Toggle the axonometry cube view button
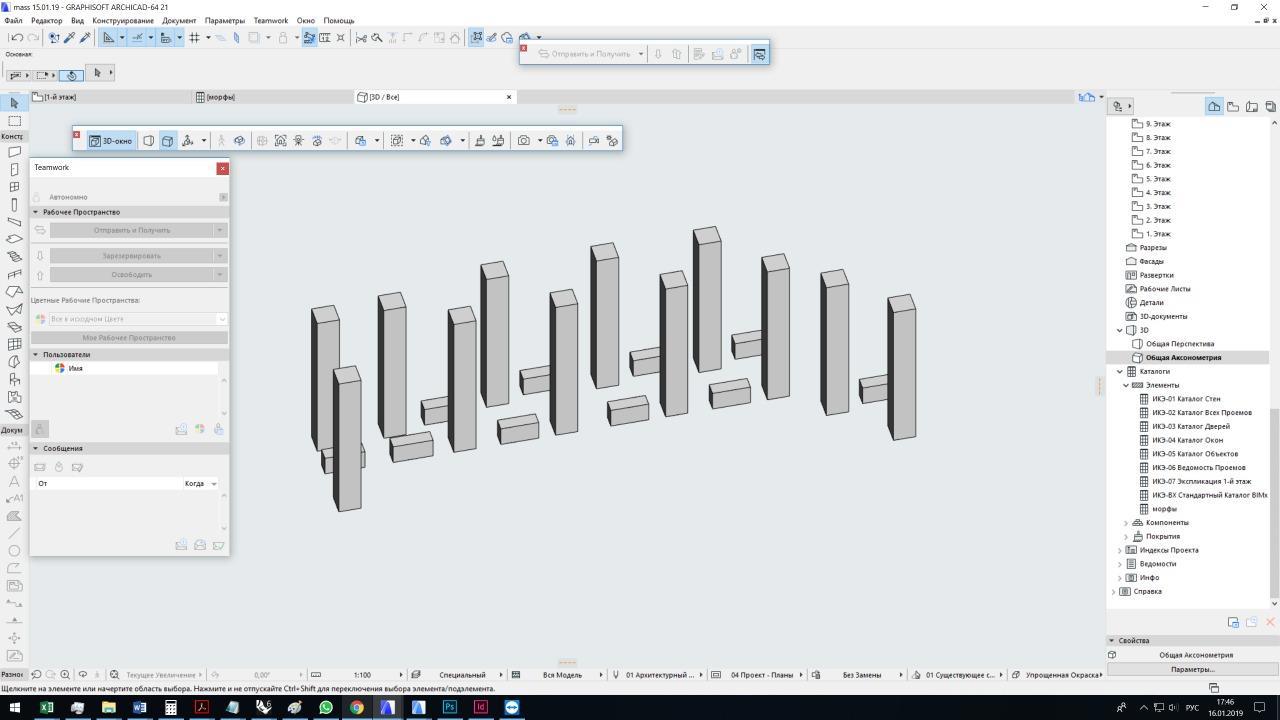Image resolution: width=1280 pixels, height=720 pixels. [167, 141]
